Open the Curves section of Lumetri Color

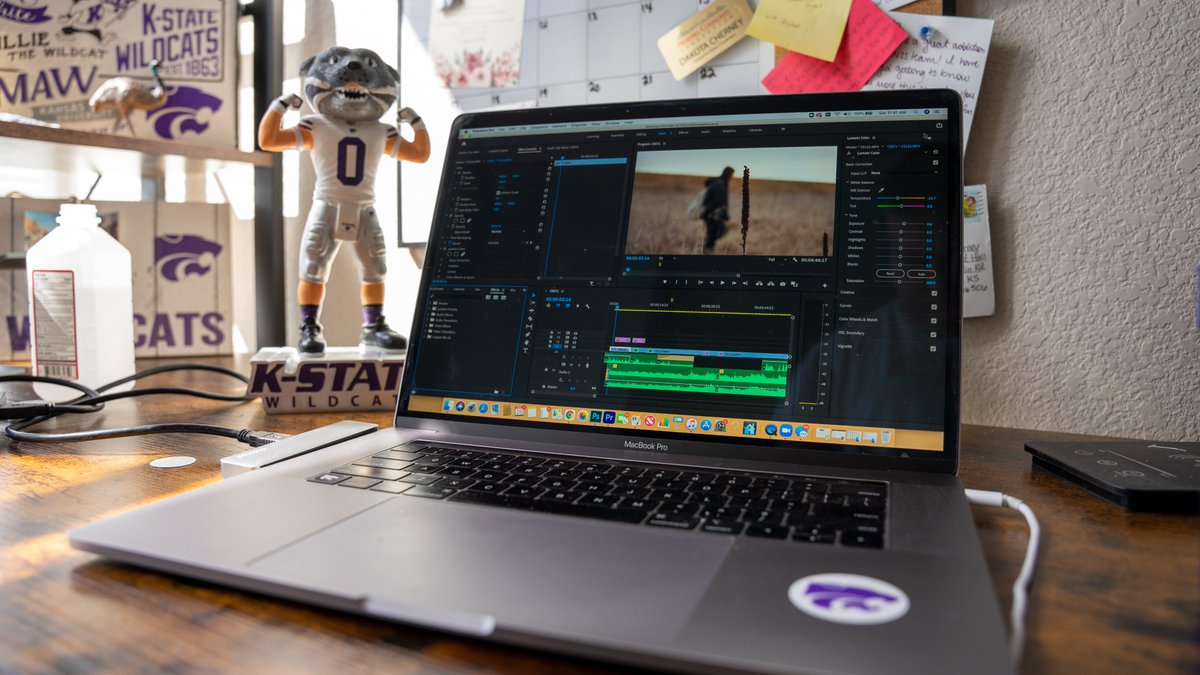pos(845,306)
